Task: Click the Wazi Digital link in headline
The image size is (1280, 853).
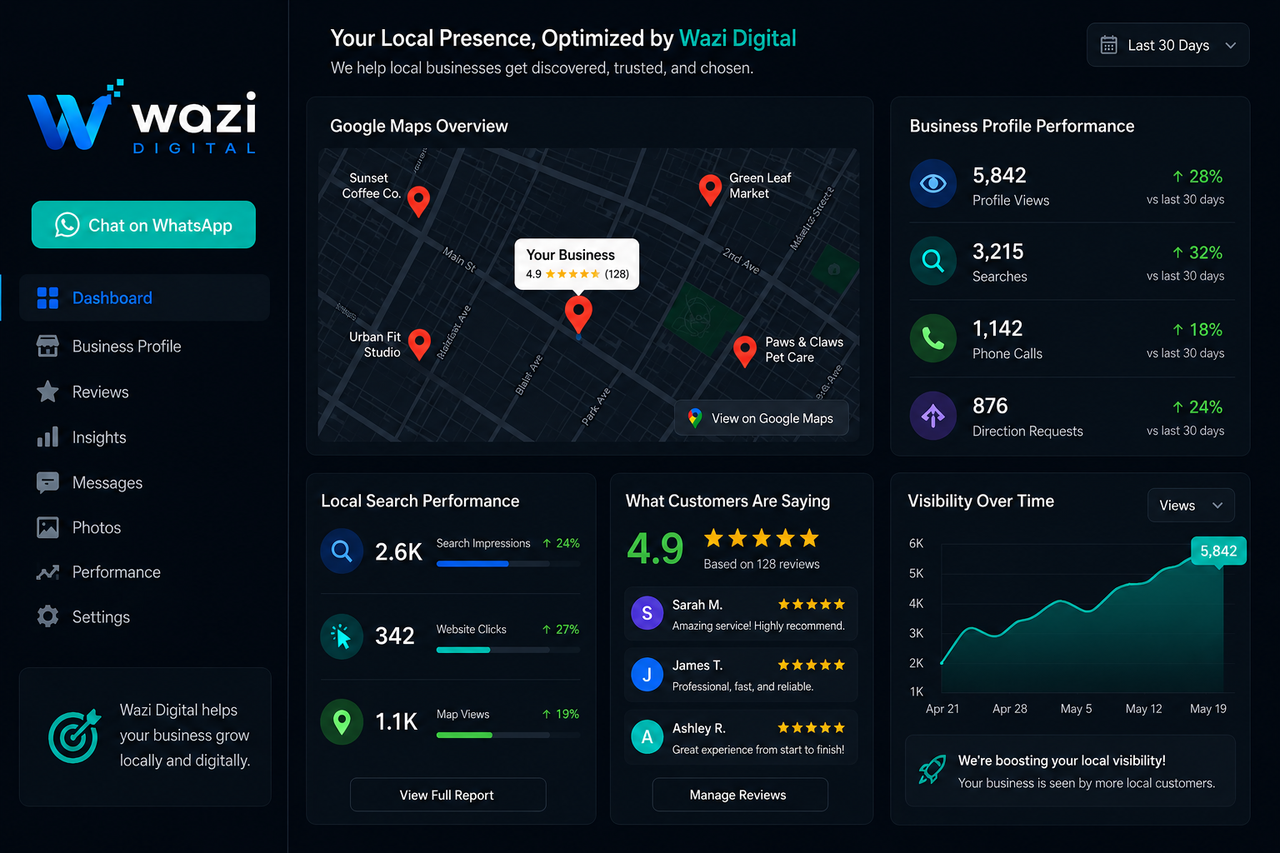Action: coord(738,39)
